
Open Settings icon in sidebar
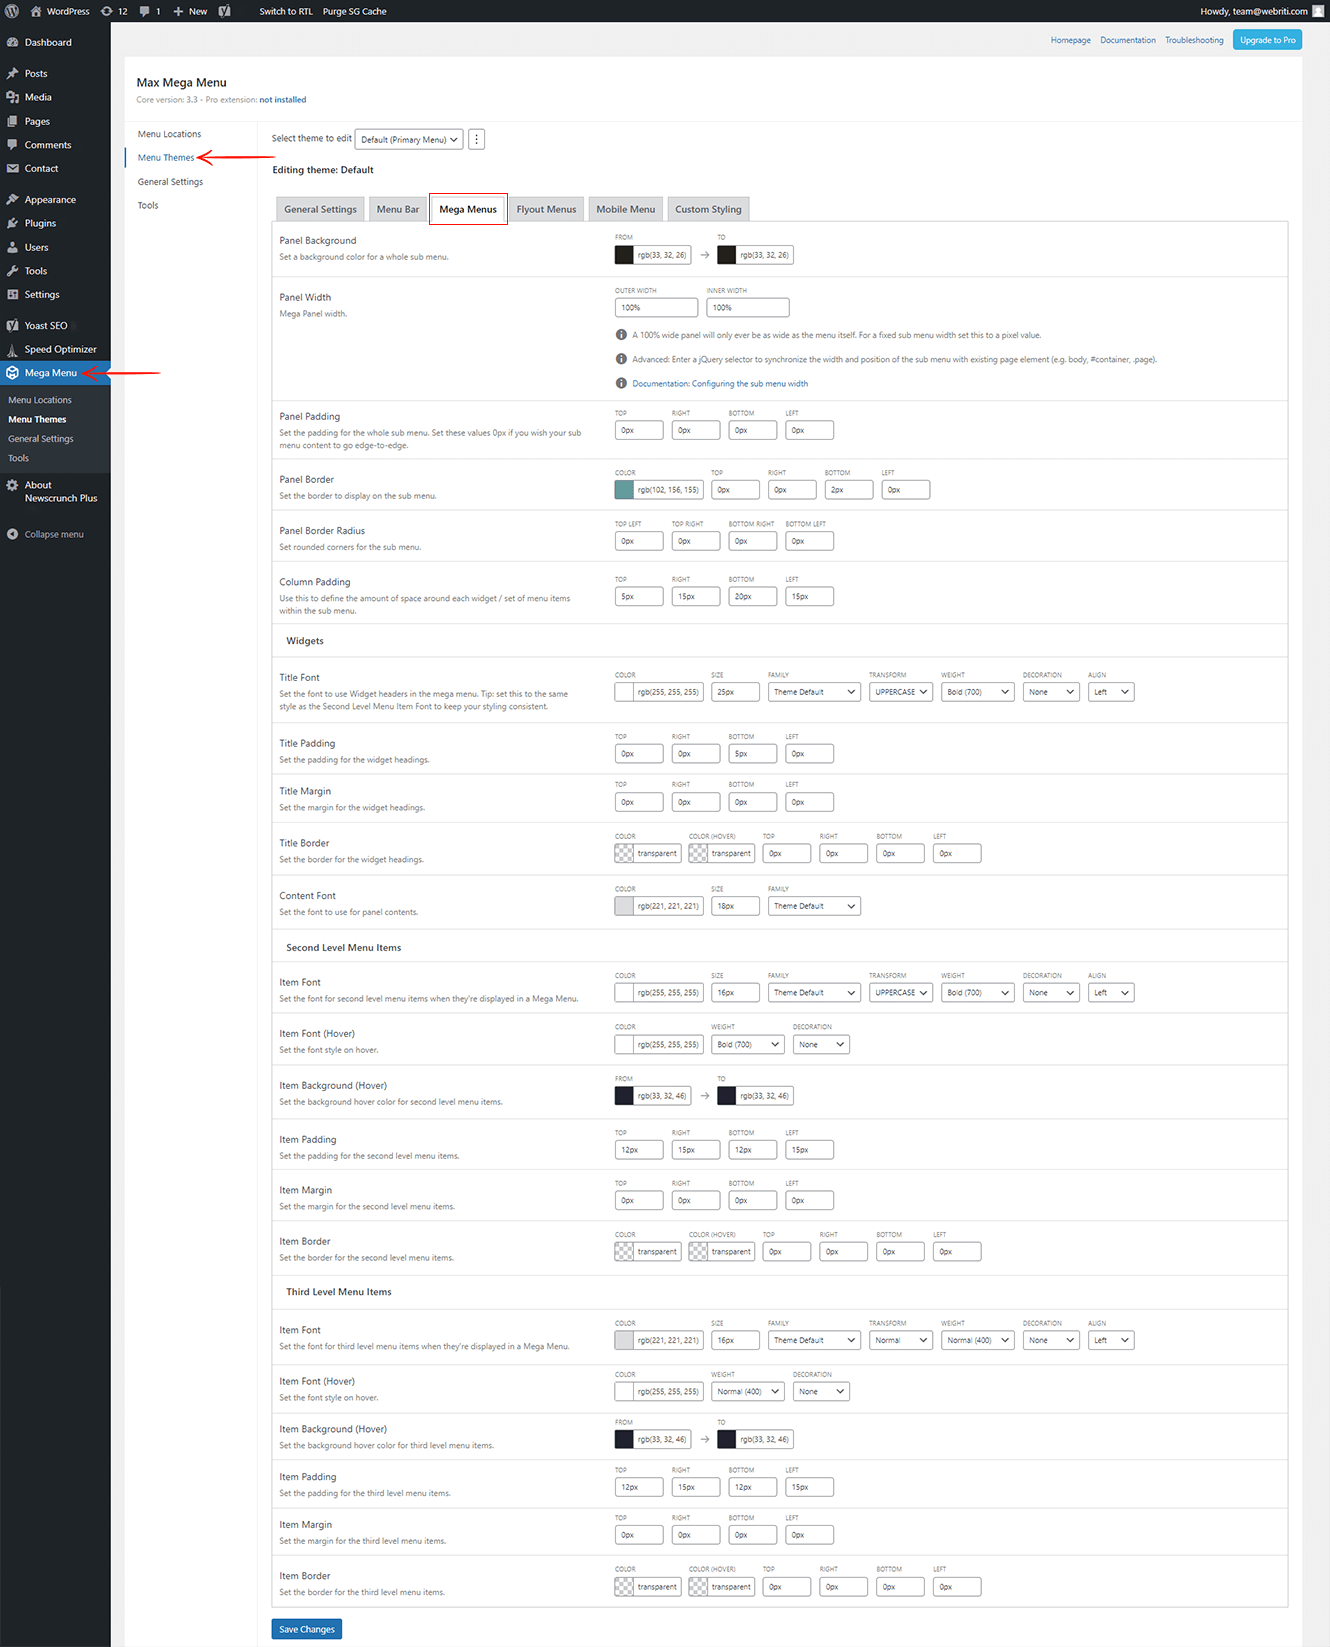pos(12,294)
